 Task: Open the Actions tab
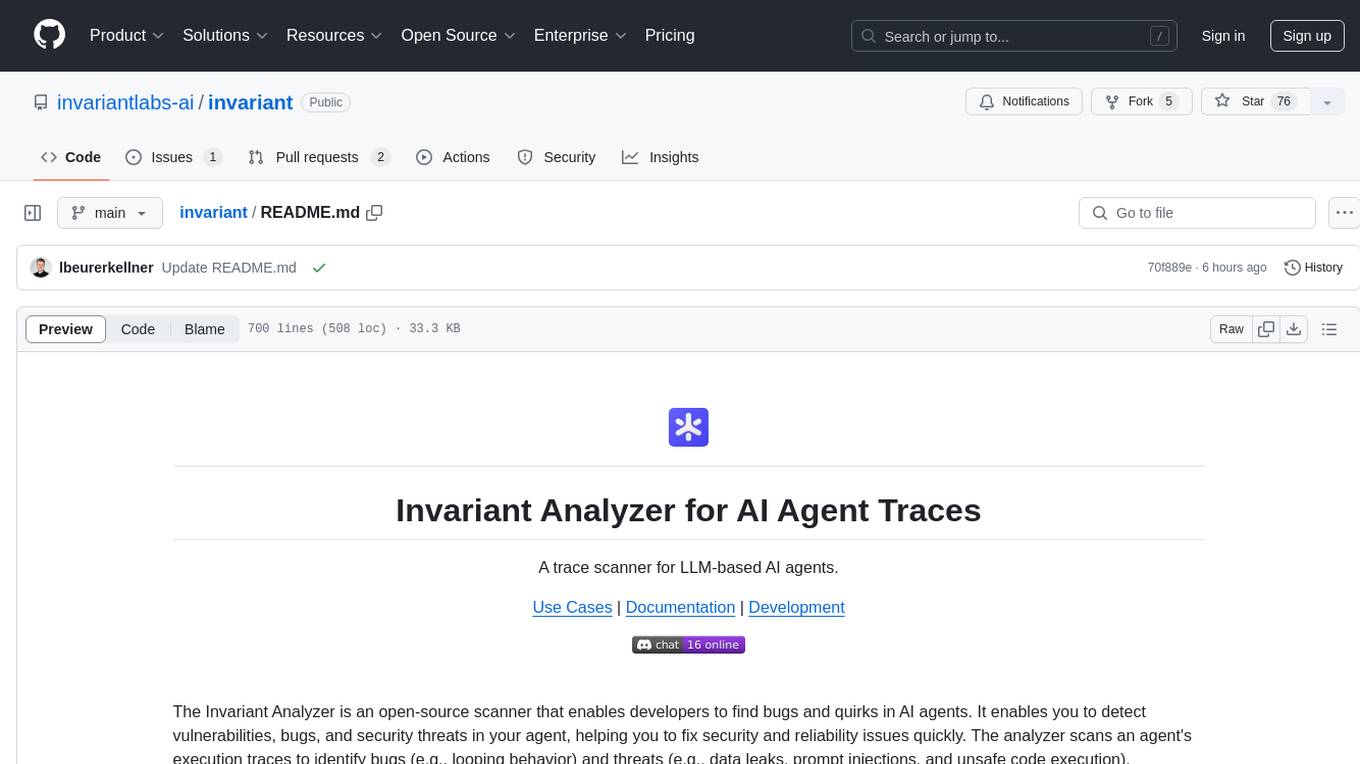(453, 157)
